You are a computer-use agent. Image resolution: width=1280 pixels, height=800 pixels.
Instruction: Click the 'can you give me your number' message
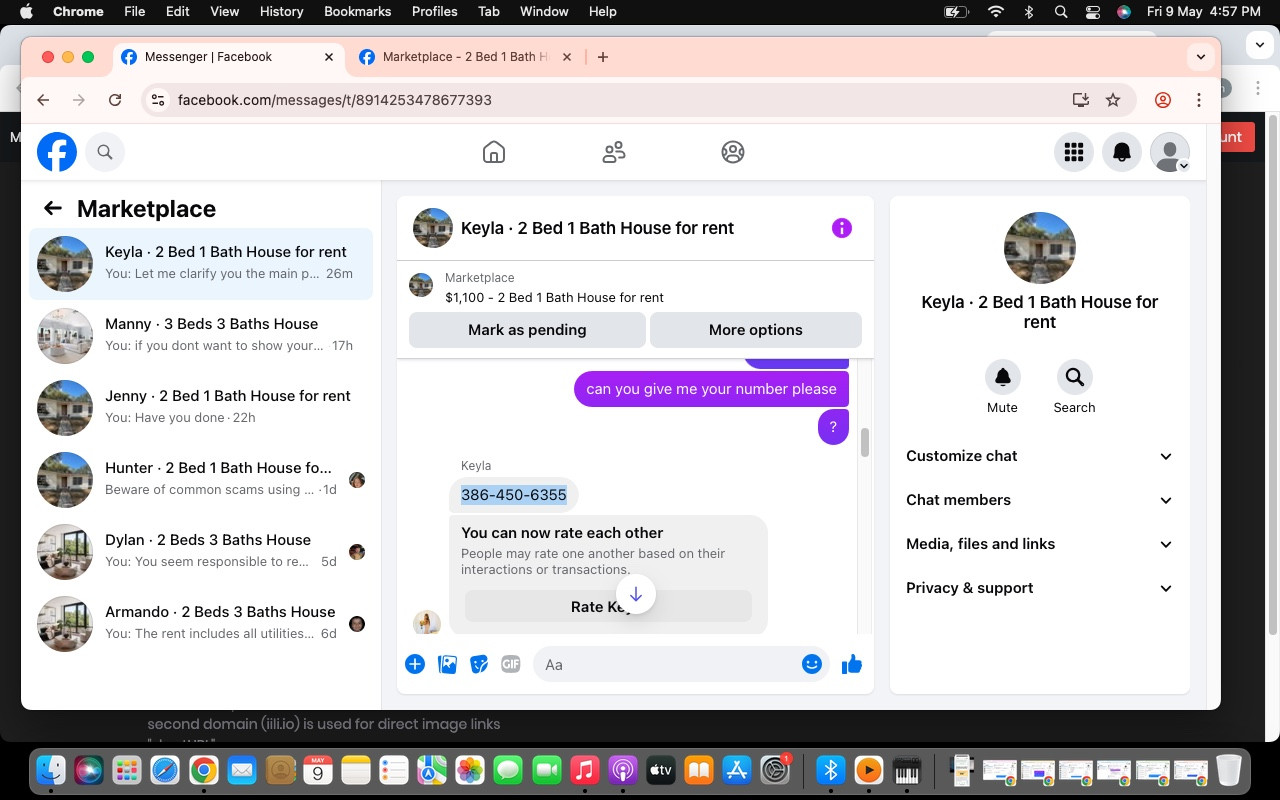tap(711, 389)
